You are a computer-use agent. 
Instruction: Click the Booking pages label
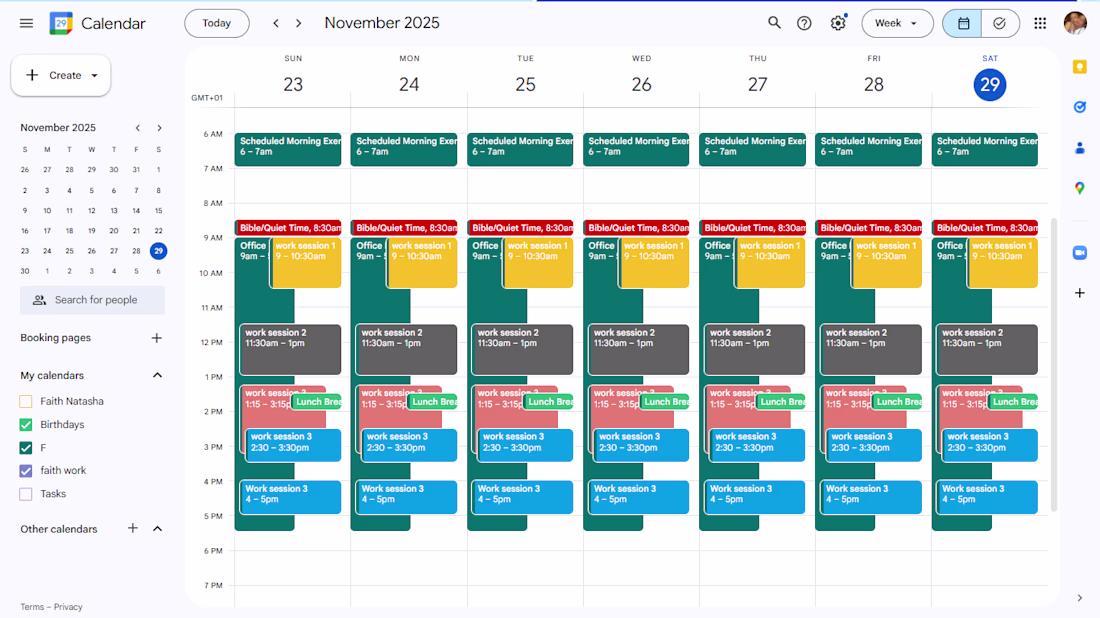[x=55, y=338]
